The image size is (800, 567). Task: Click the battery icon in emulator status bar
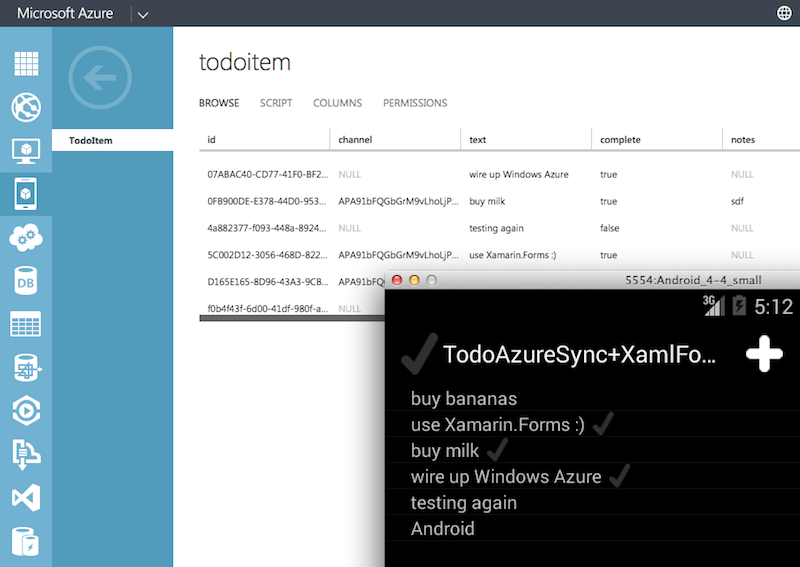click(x=739, y=306)
